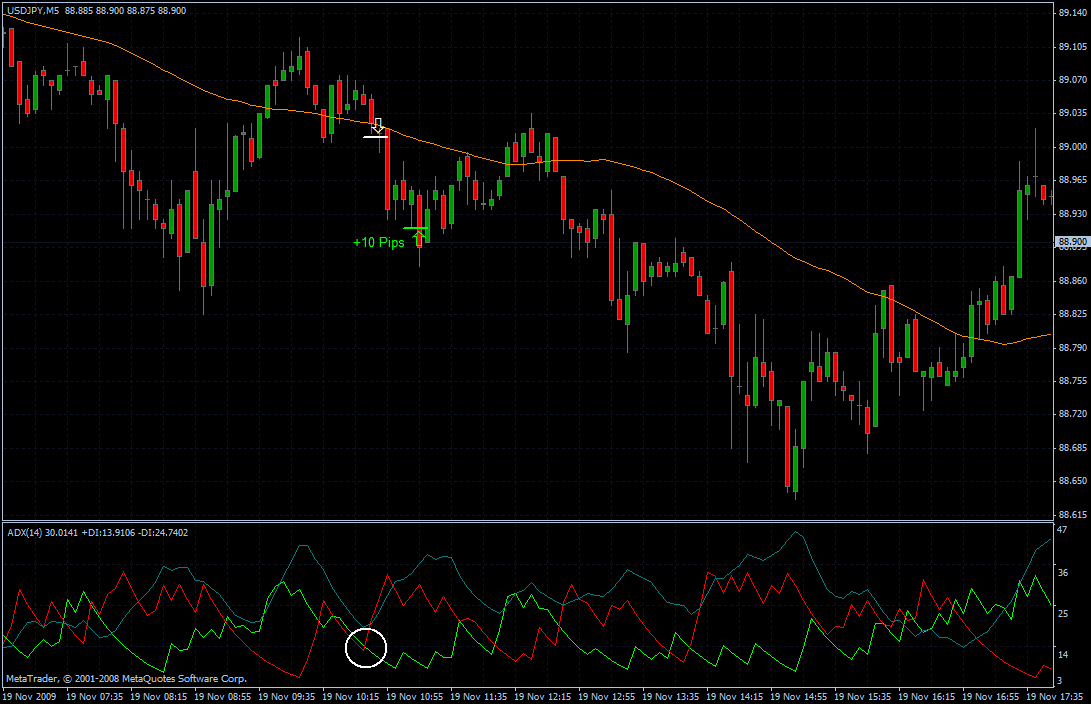Click the 47 level on ADX scale
Image resolution: width=1091 pixels, height=704 pixels.
pos(1062,530)
